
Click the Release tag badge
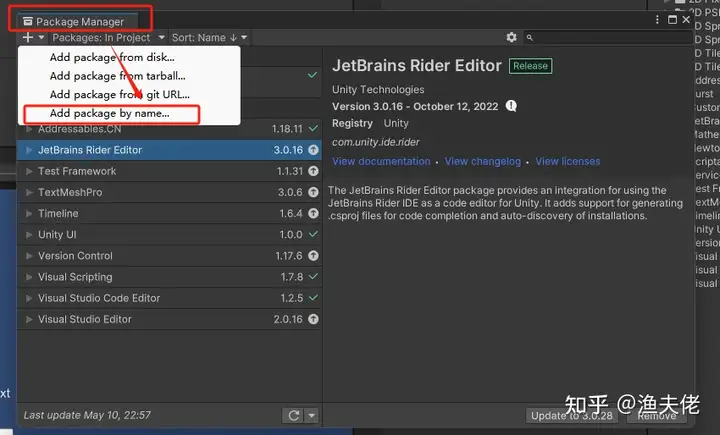[530, 66]
